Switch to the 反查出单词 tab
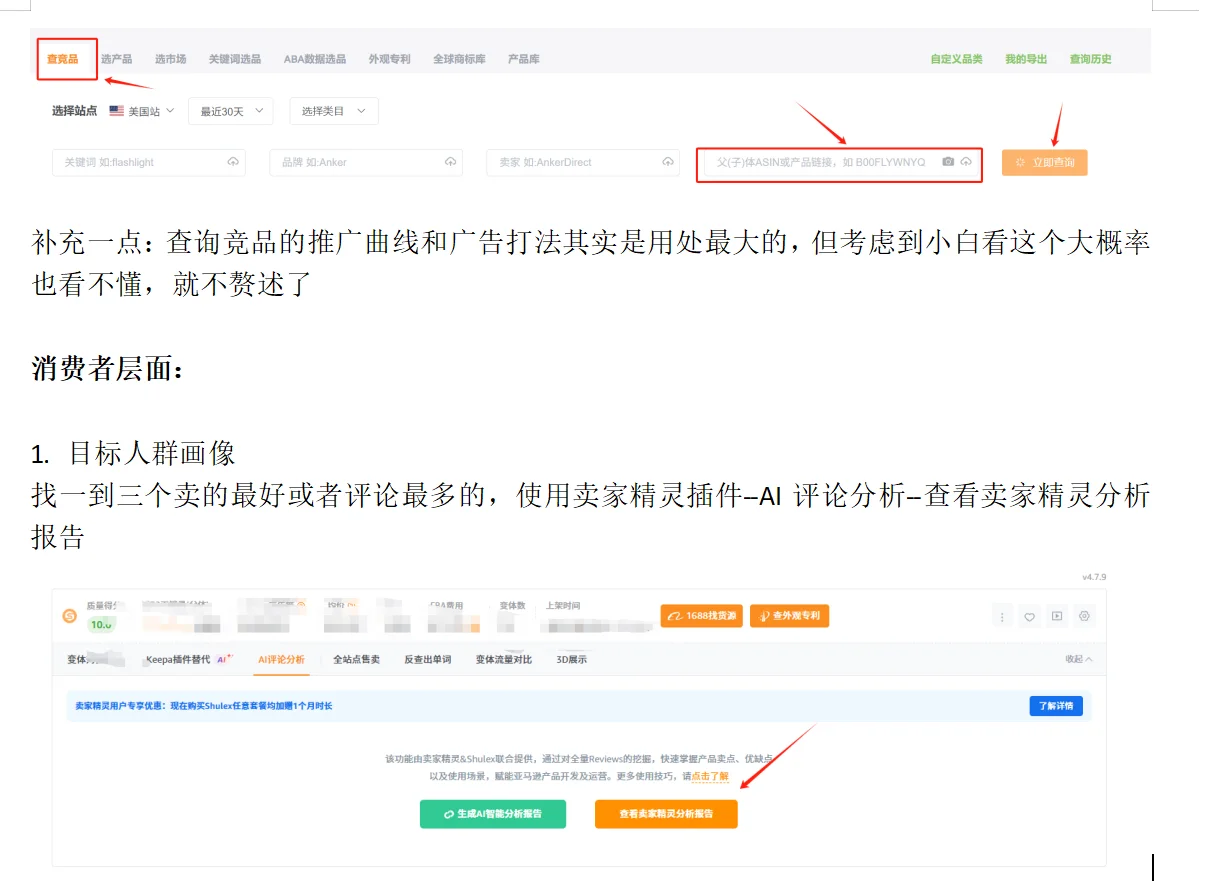1230x881 pixels. click(426, 659)
